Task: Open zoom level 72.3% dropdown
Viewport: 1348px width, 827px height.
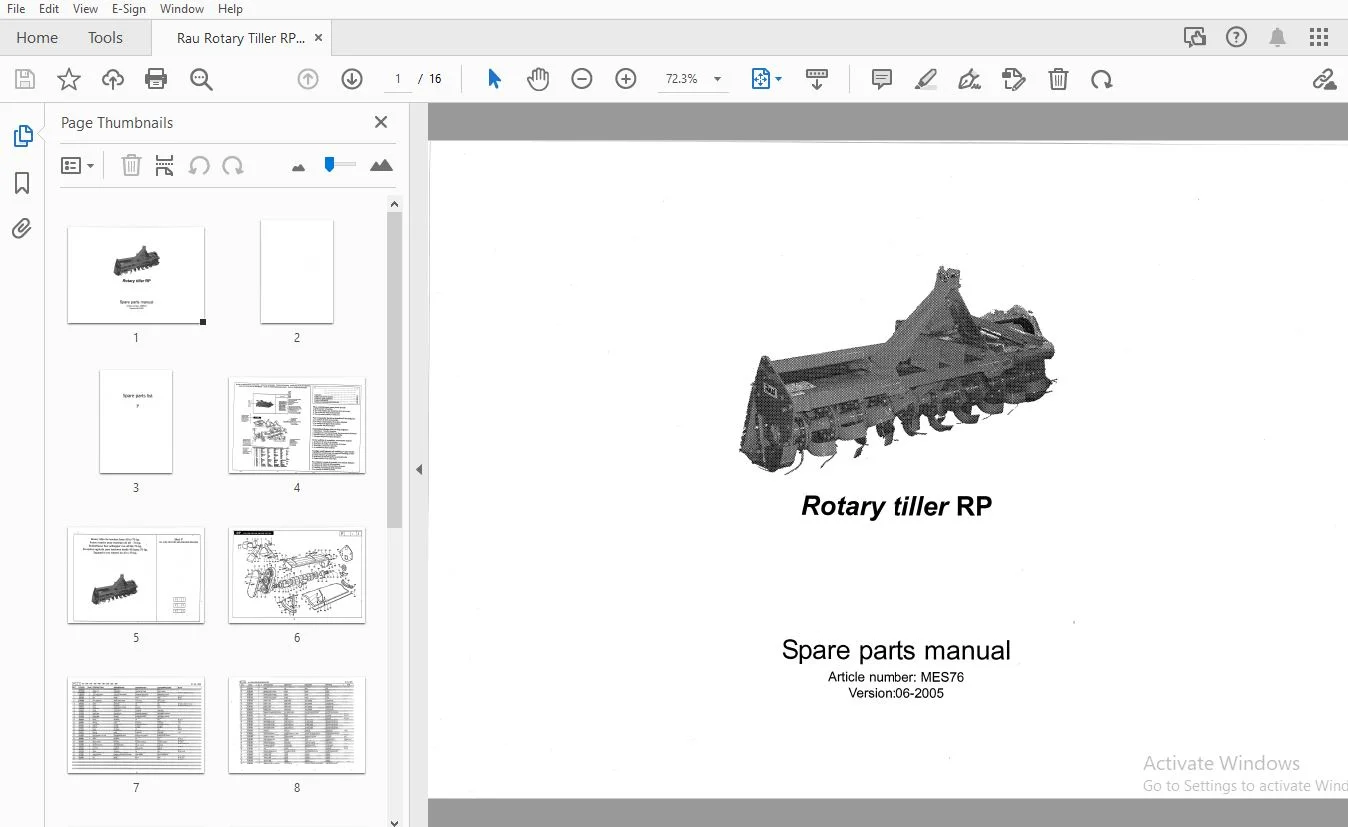Action: 694,79
